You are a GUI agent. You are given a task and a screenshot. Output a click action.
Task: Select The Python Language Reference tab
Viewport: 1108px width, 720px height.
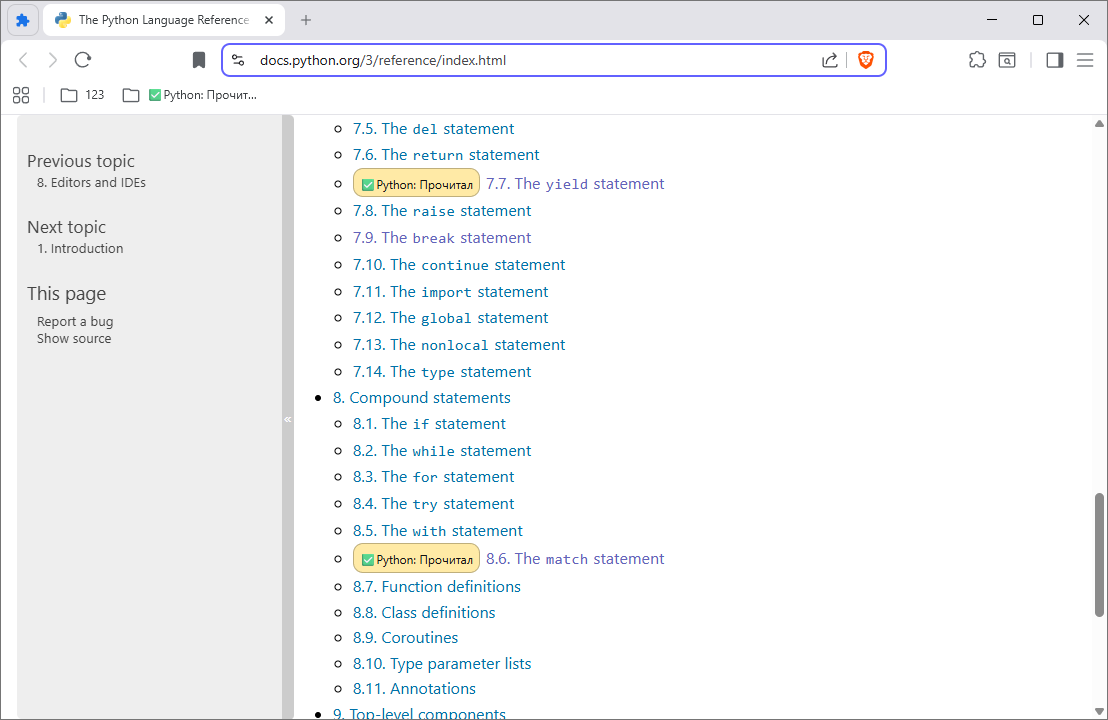pyautogui.click(x=162, y=20)
